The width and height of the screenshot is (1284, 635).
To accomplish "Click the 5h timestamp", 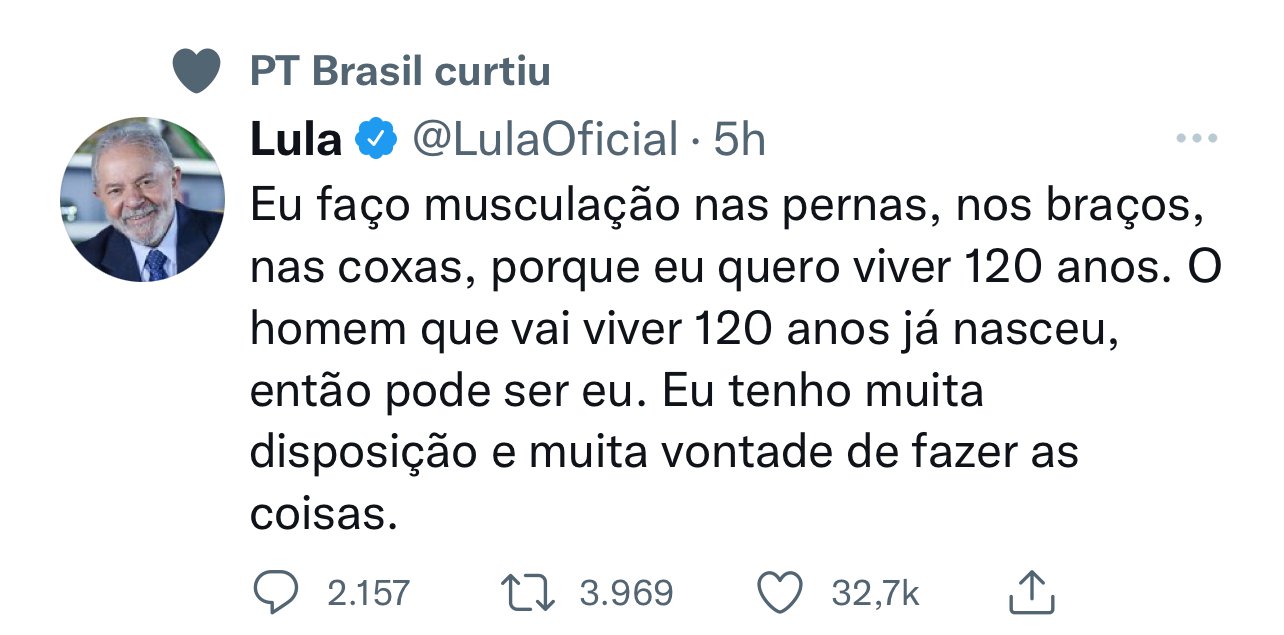I will (739, 140).
